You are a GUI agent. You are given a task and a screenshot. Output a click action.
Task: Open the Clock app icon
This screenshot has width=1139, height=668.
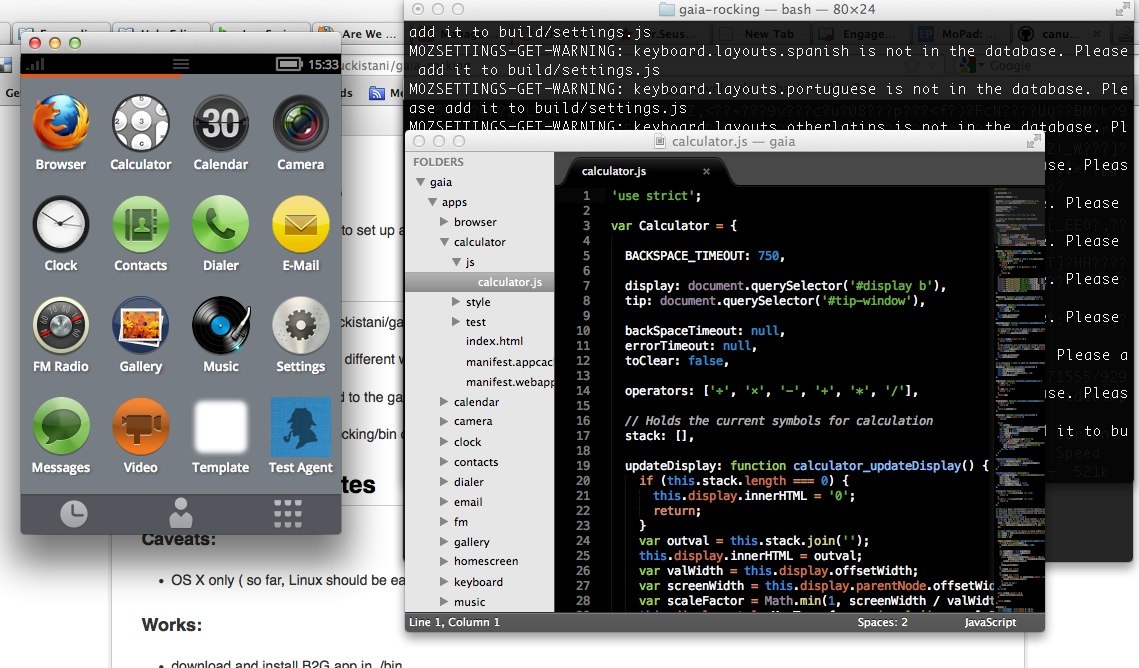point(61,224)
